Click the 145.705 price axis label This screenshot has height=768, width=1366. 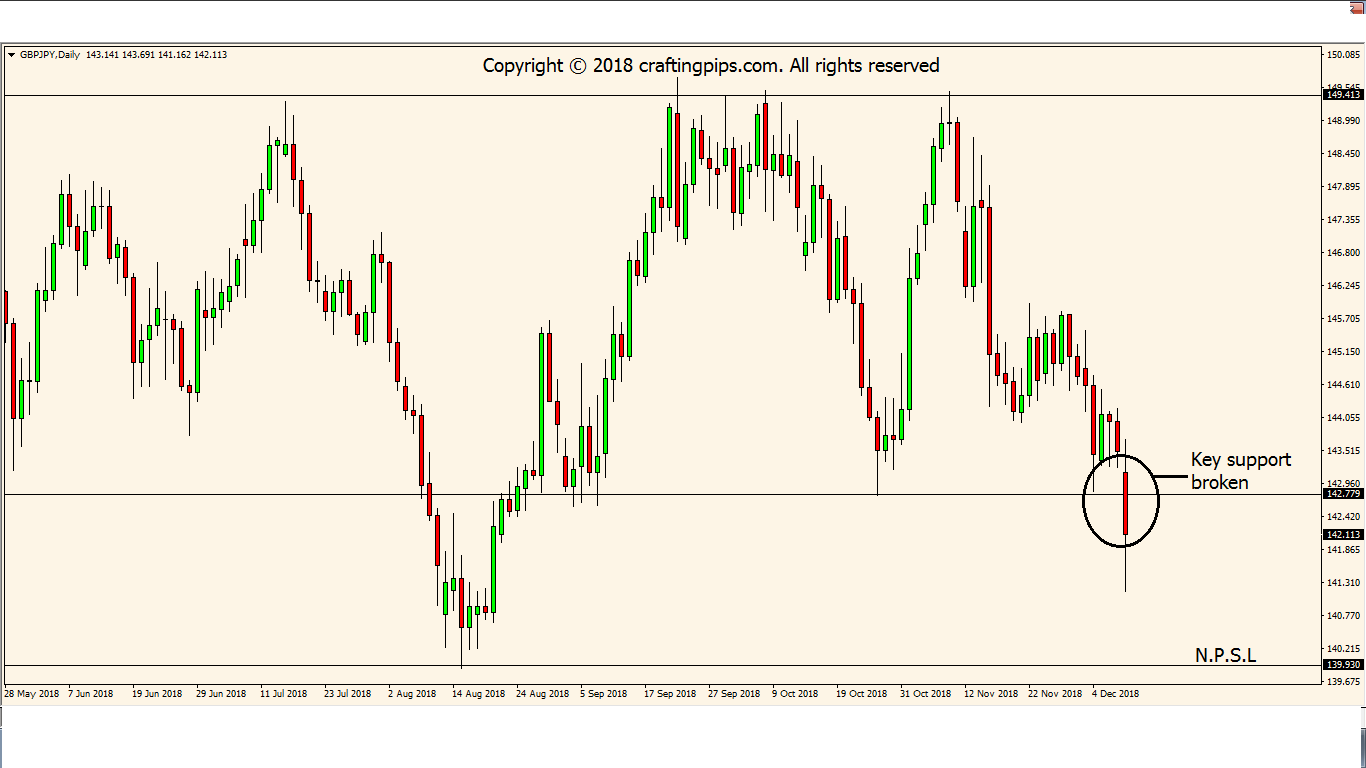coord(1344,319)
